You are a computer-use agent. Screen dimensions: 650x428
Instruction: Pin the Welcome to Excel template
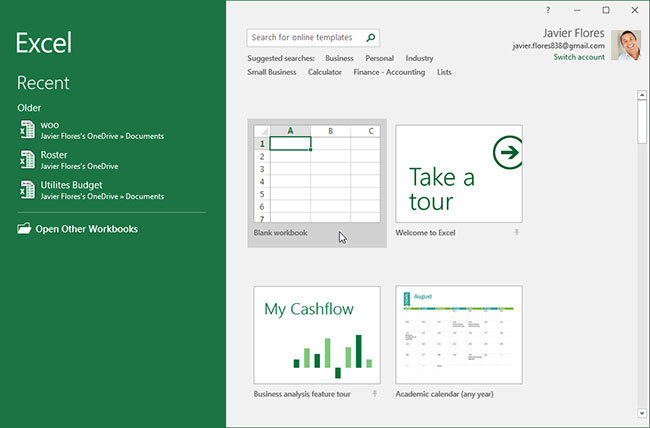pyautogui.click(x=517, y=232)
